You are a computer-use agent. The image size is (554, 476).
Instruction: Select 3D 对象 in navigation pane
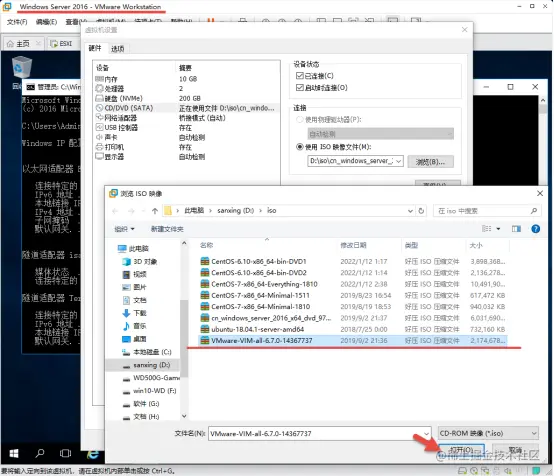[x=140, y=261]
